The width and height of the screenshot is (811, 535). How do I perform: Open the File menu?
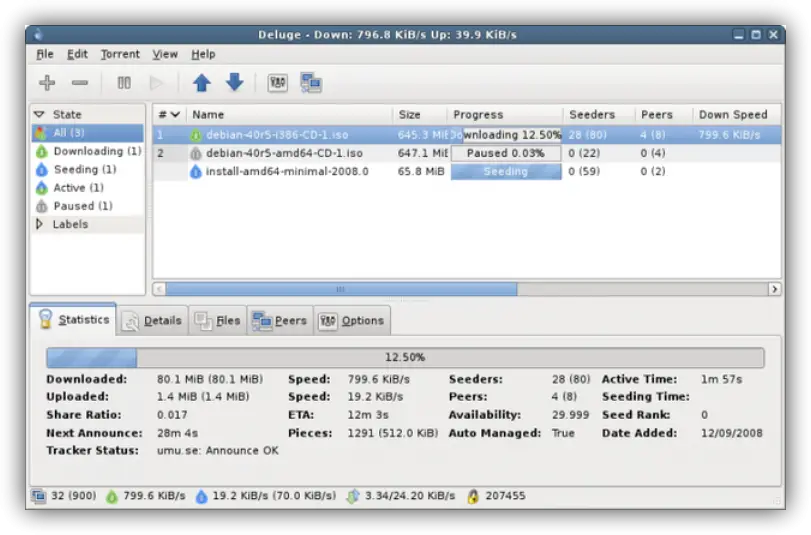tap(45, 54)
